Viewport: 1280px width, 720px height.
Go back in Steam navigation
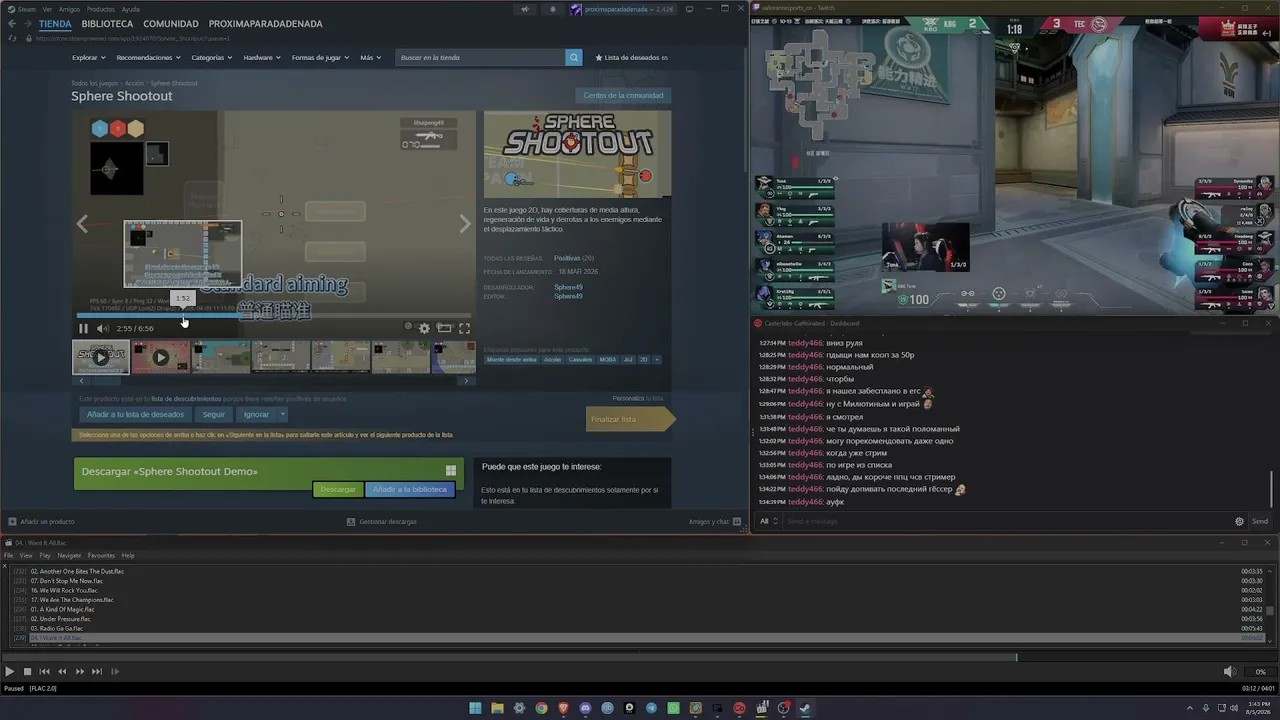[x=12, y=24]
